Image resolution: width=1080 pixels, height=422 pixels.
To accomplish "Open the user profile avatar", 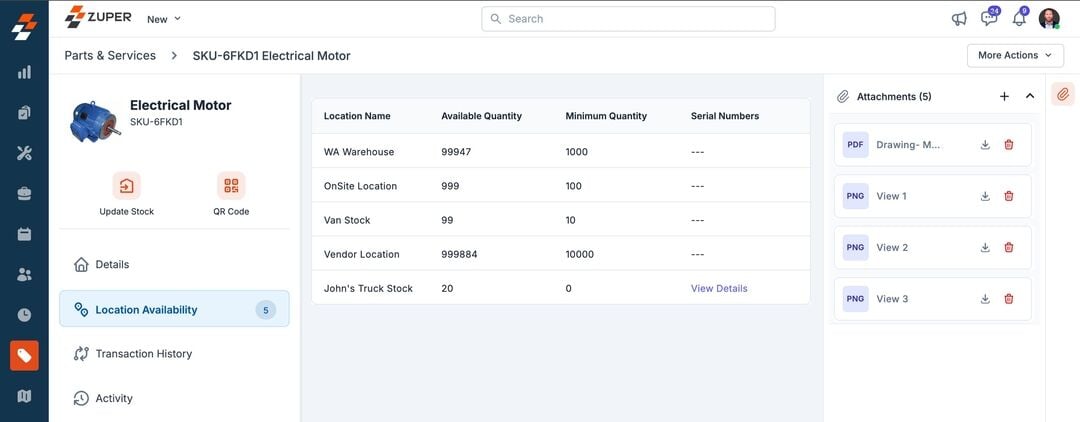I will pos(1049,19).
